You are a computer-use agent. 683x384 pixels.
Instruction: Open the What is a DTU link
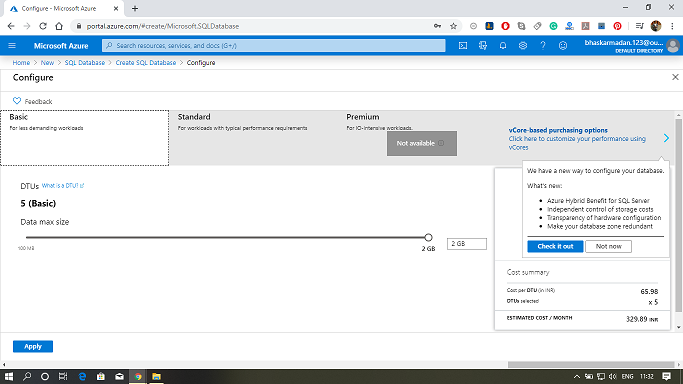(63, 186)
